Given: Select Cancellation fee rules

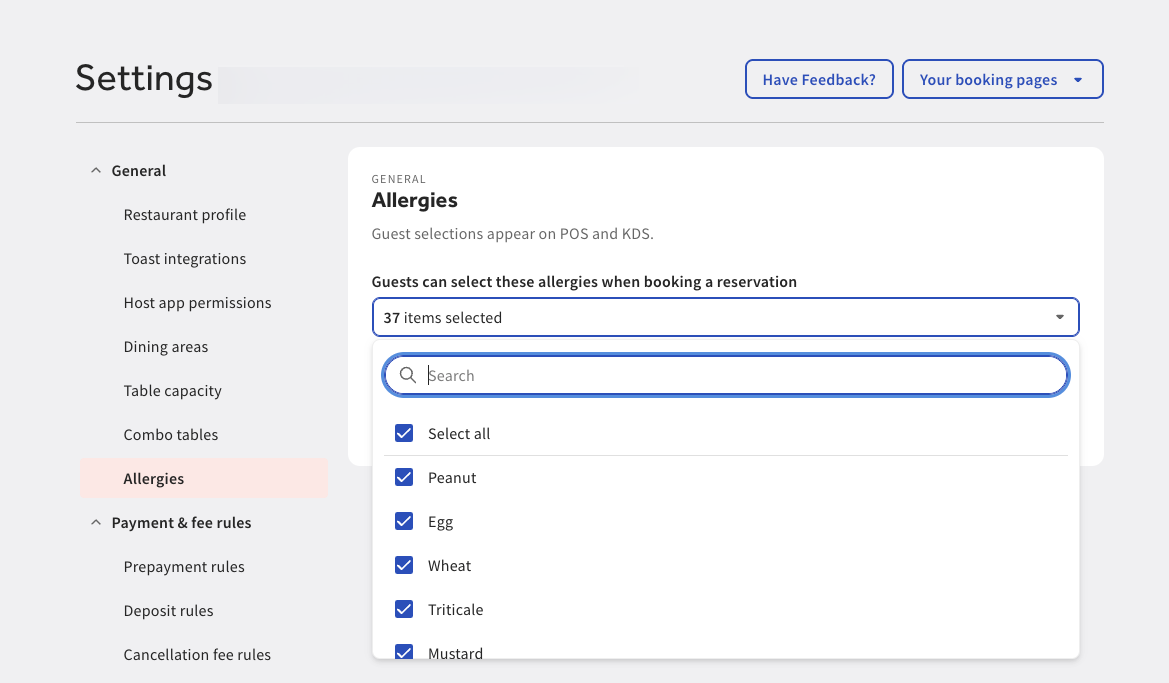Looking at the screenshot, I should (x=197, y=654).
